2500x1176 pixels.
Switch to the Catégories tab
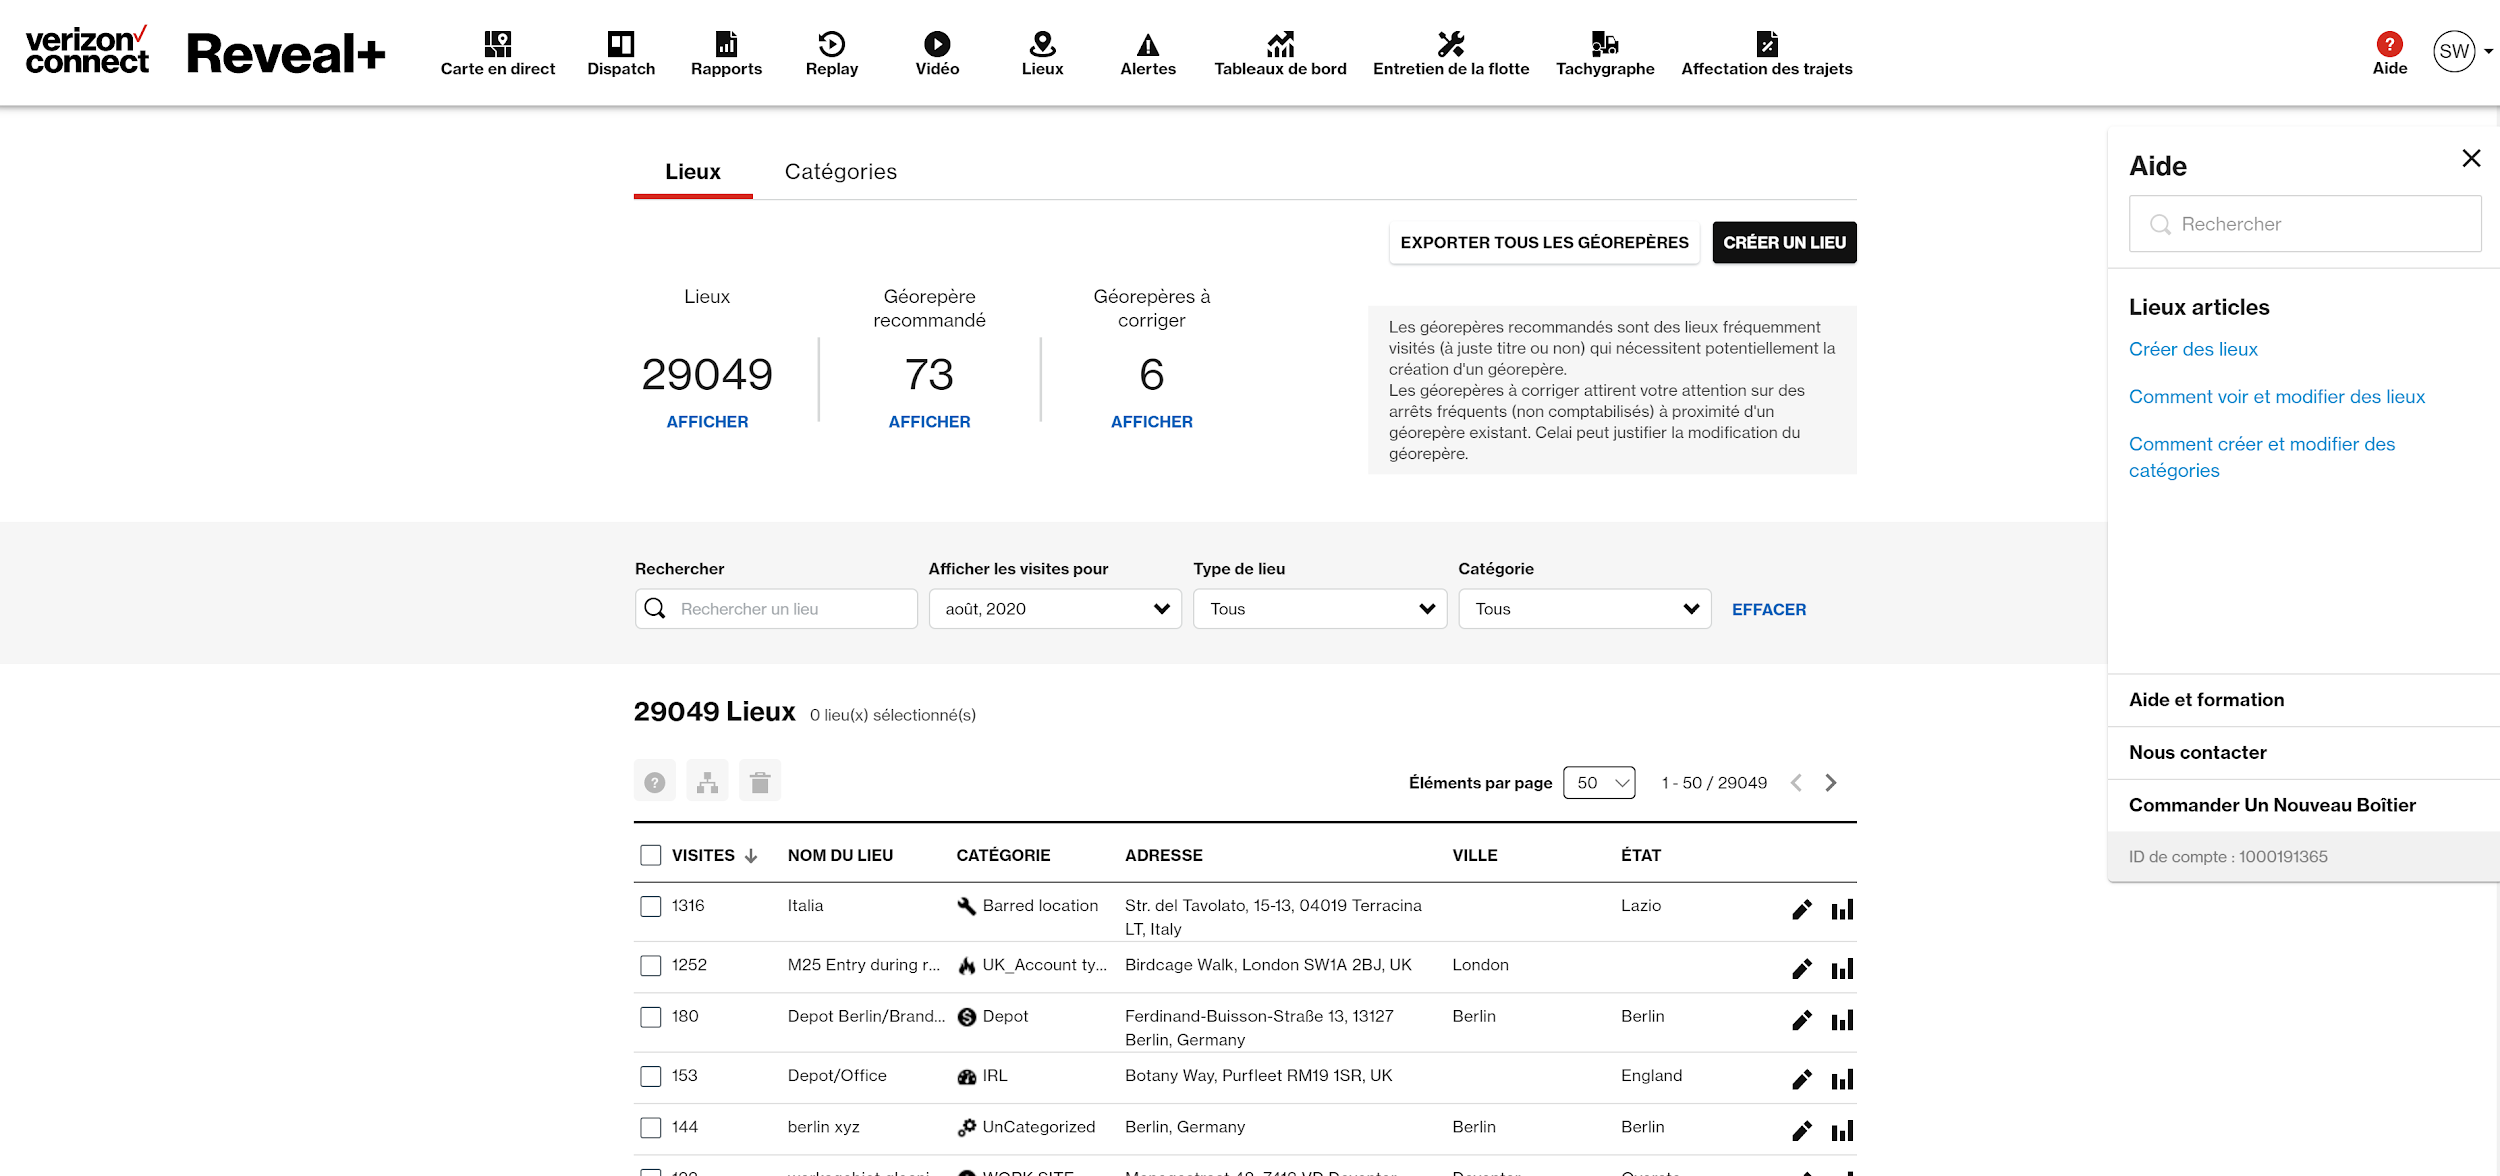[x=841, y=172]
